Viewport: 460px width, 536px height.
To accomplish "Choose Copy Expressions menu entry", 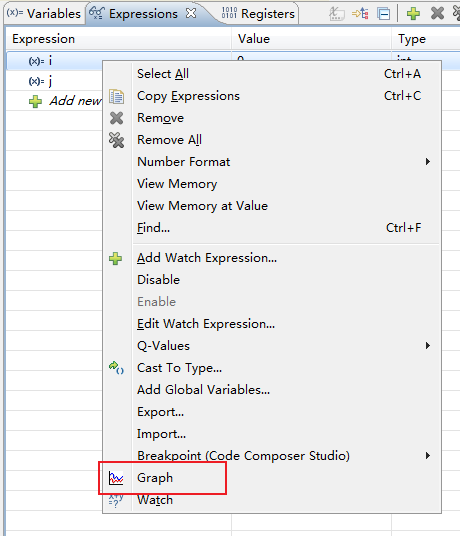I will pyautogui.click(x=272, y=96).
